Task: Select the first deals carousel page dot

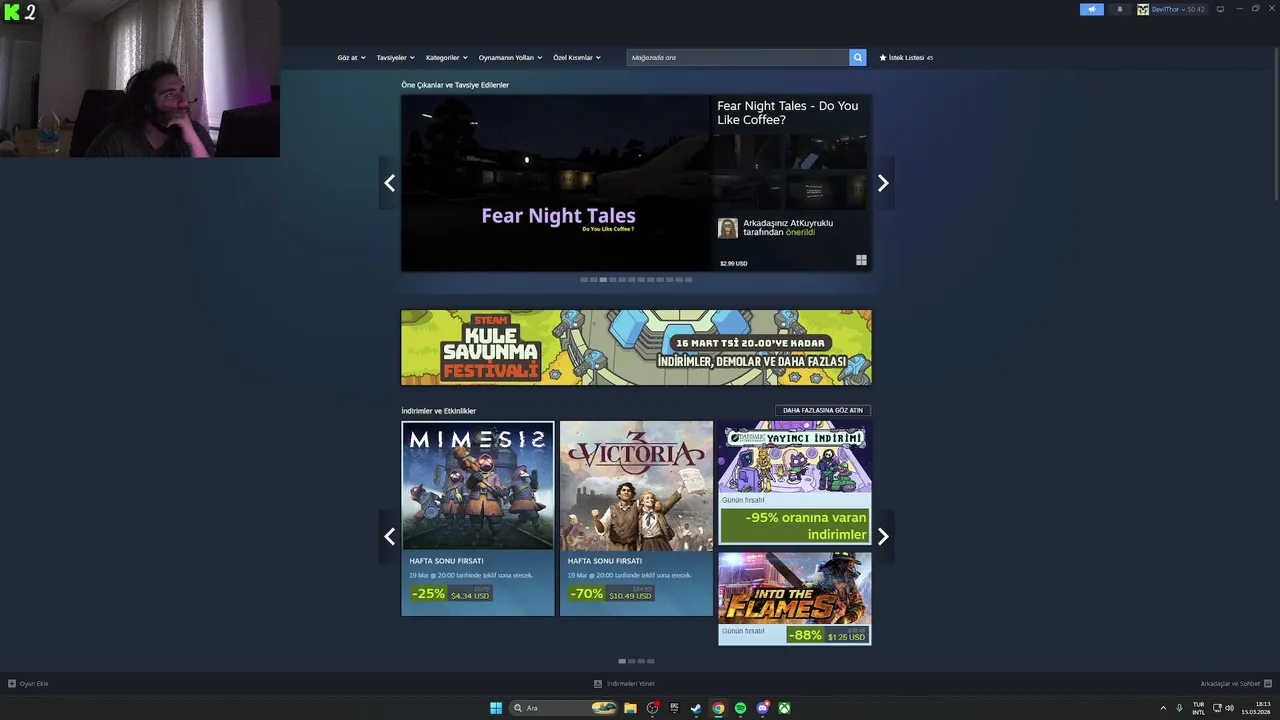Action: click(x=622, y=661)
